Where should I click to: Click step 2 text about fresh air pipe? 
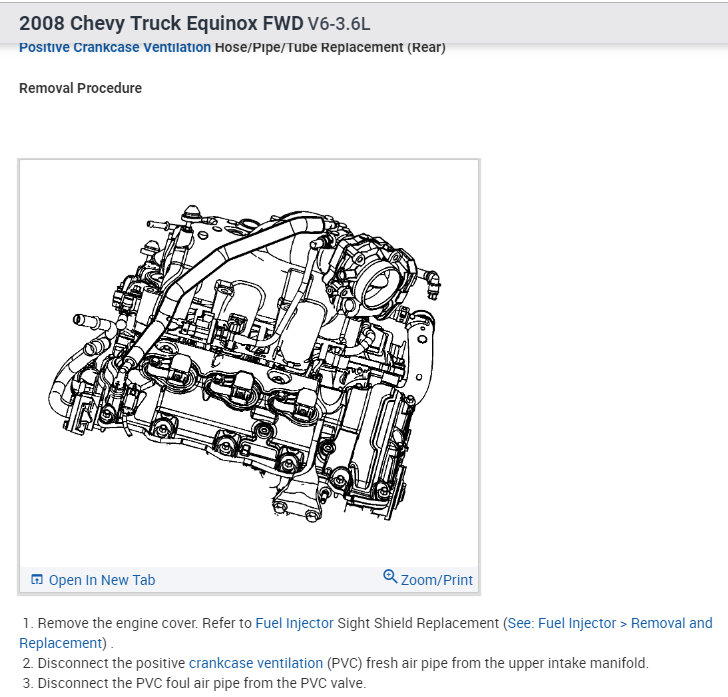tap(335, 663)
